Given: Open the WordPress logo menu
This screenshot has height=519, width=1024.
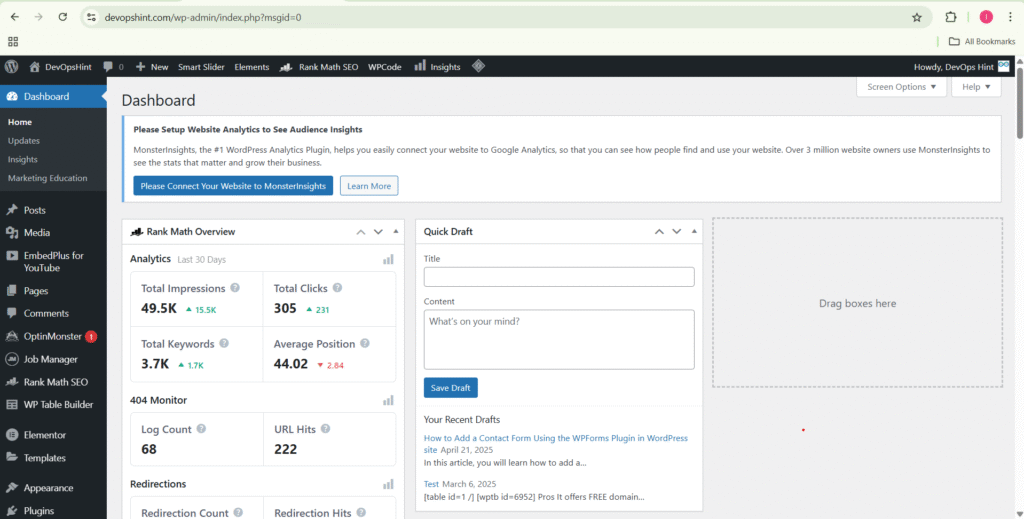Looking at the screenshot, I should tap(12, 67).
